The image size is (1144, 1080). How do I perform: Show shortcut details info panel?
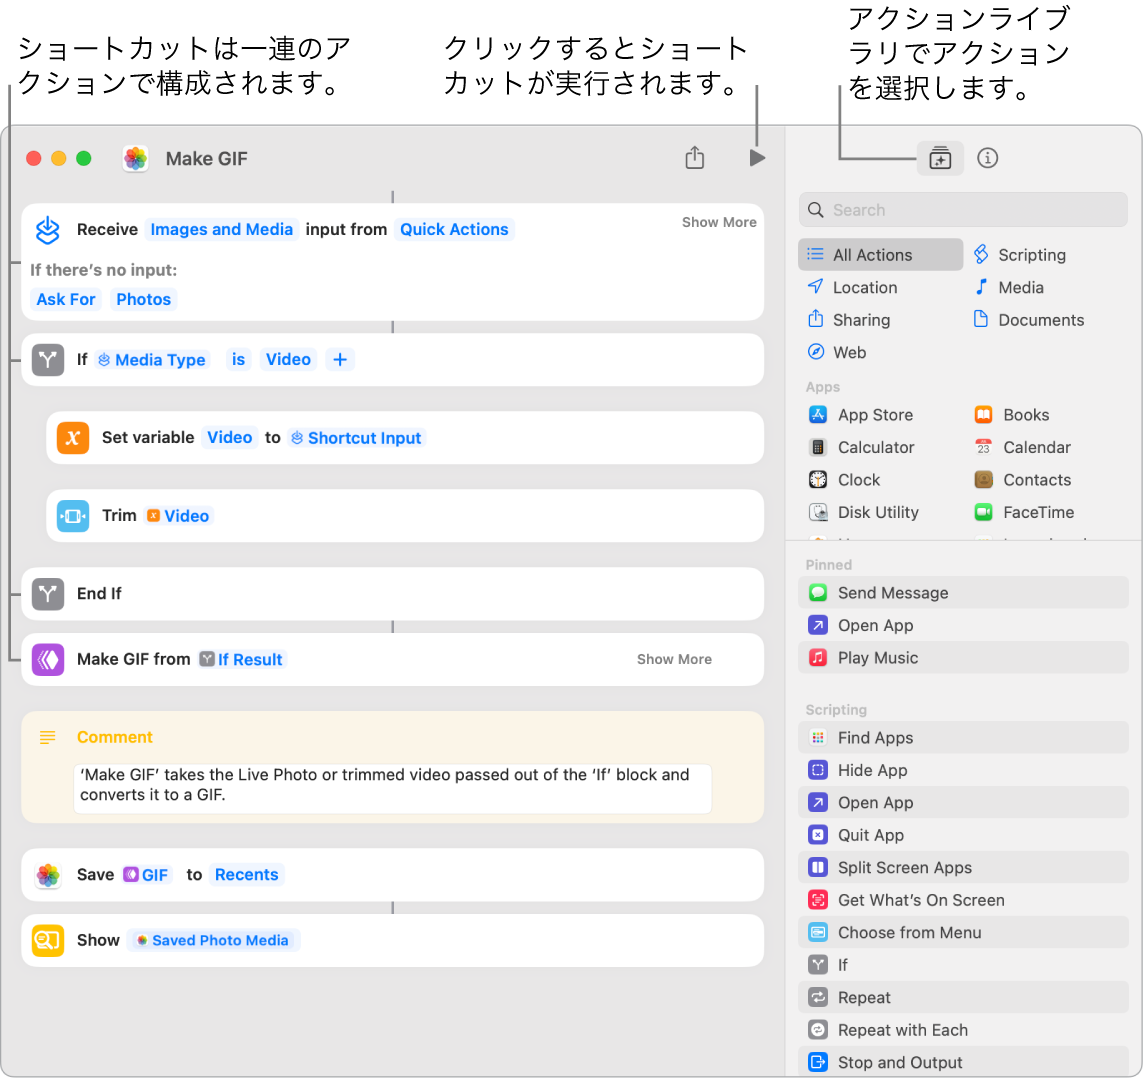pyautogui.click(x=987, y=158)
